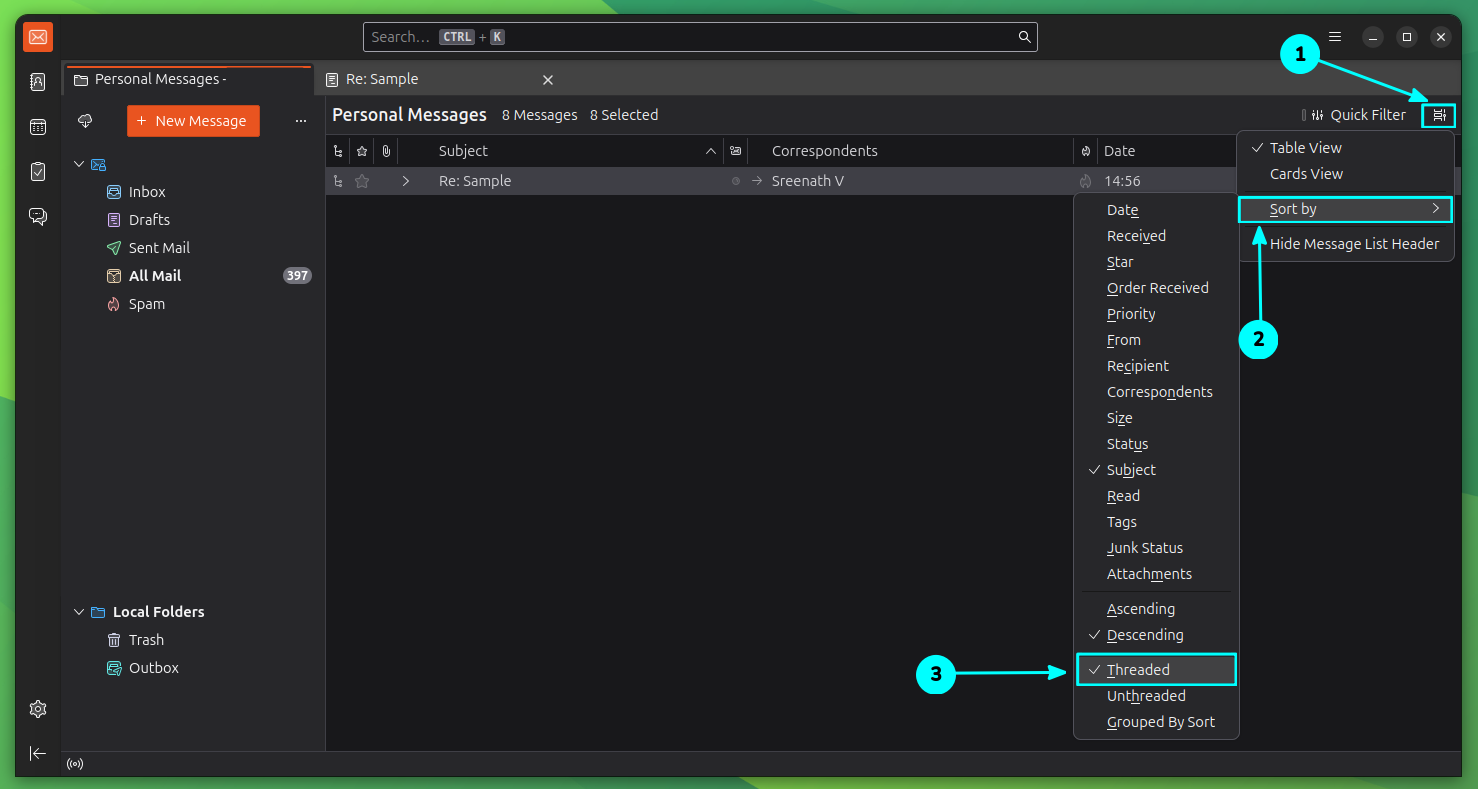Click the New Message button
This screenshot has width=1478, height=789.
pos(193,120)
